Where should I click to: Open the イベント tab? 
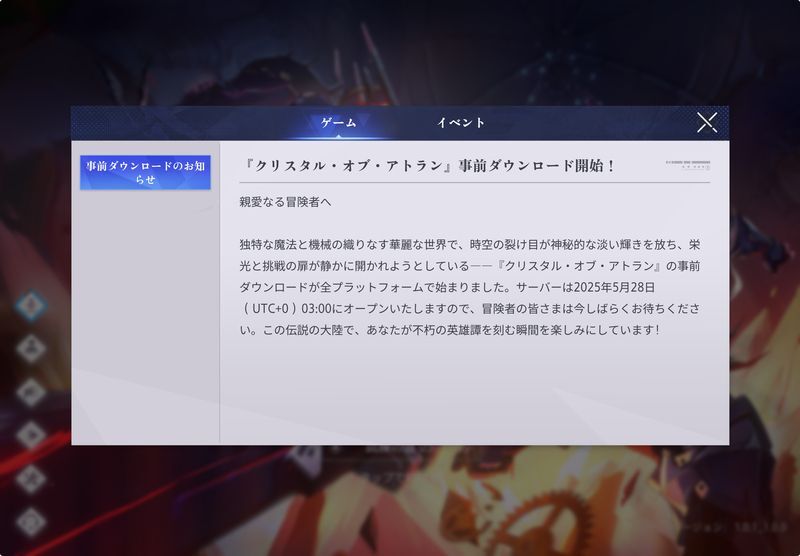point(461,123)
